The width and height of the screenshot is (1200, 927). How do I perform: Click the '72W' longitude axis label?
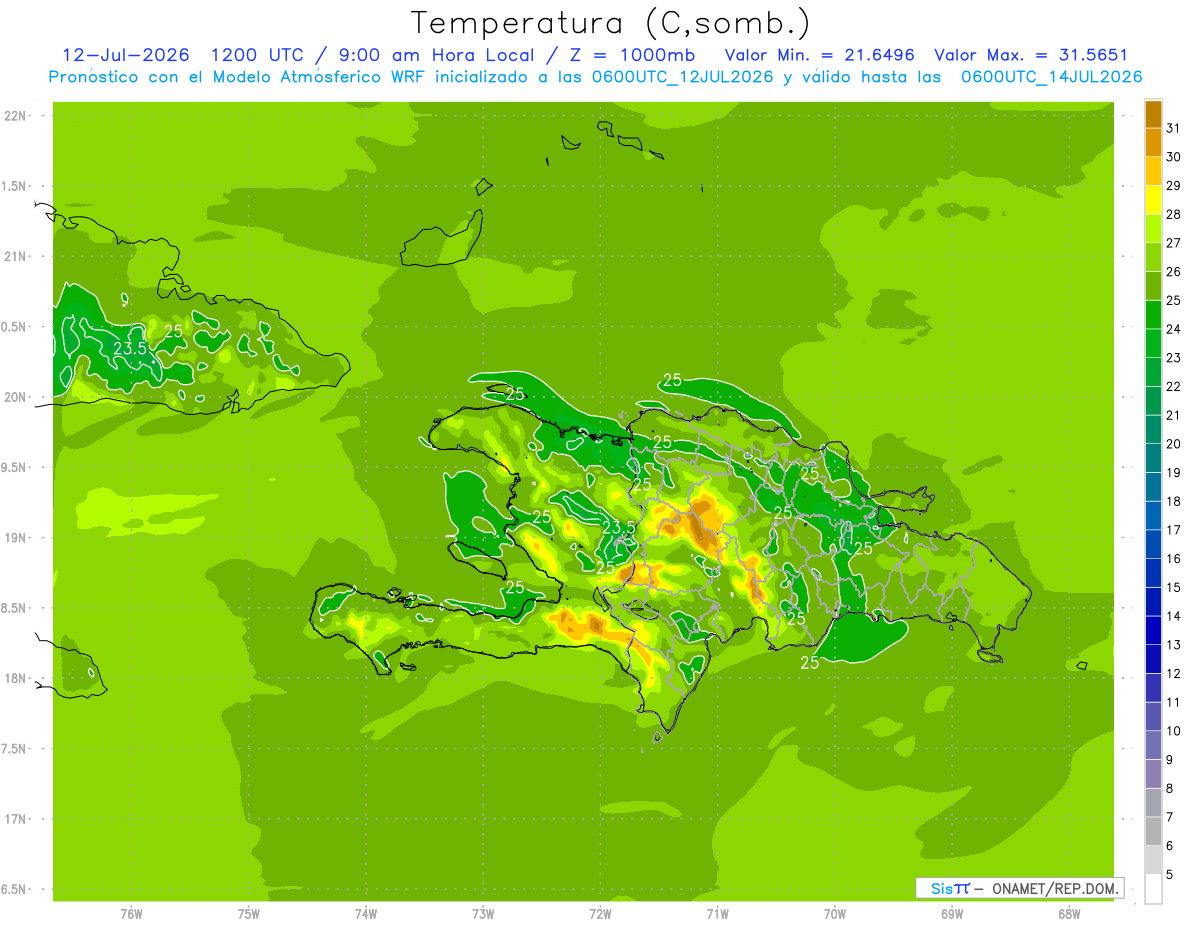601,913
